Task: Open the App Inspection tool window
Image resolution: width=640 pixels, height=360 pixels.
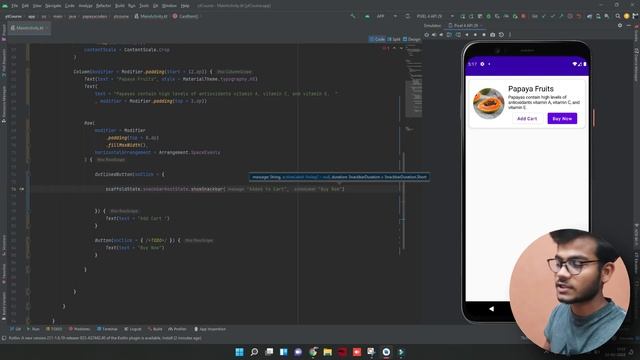Action: (x=210, y=329)
